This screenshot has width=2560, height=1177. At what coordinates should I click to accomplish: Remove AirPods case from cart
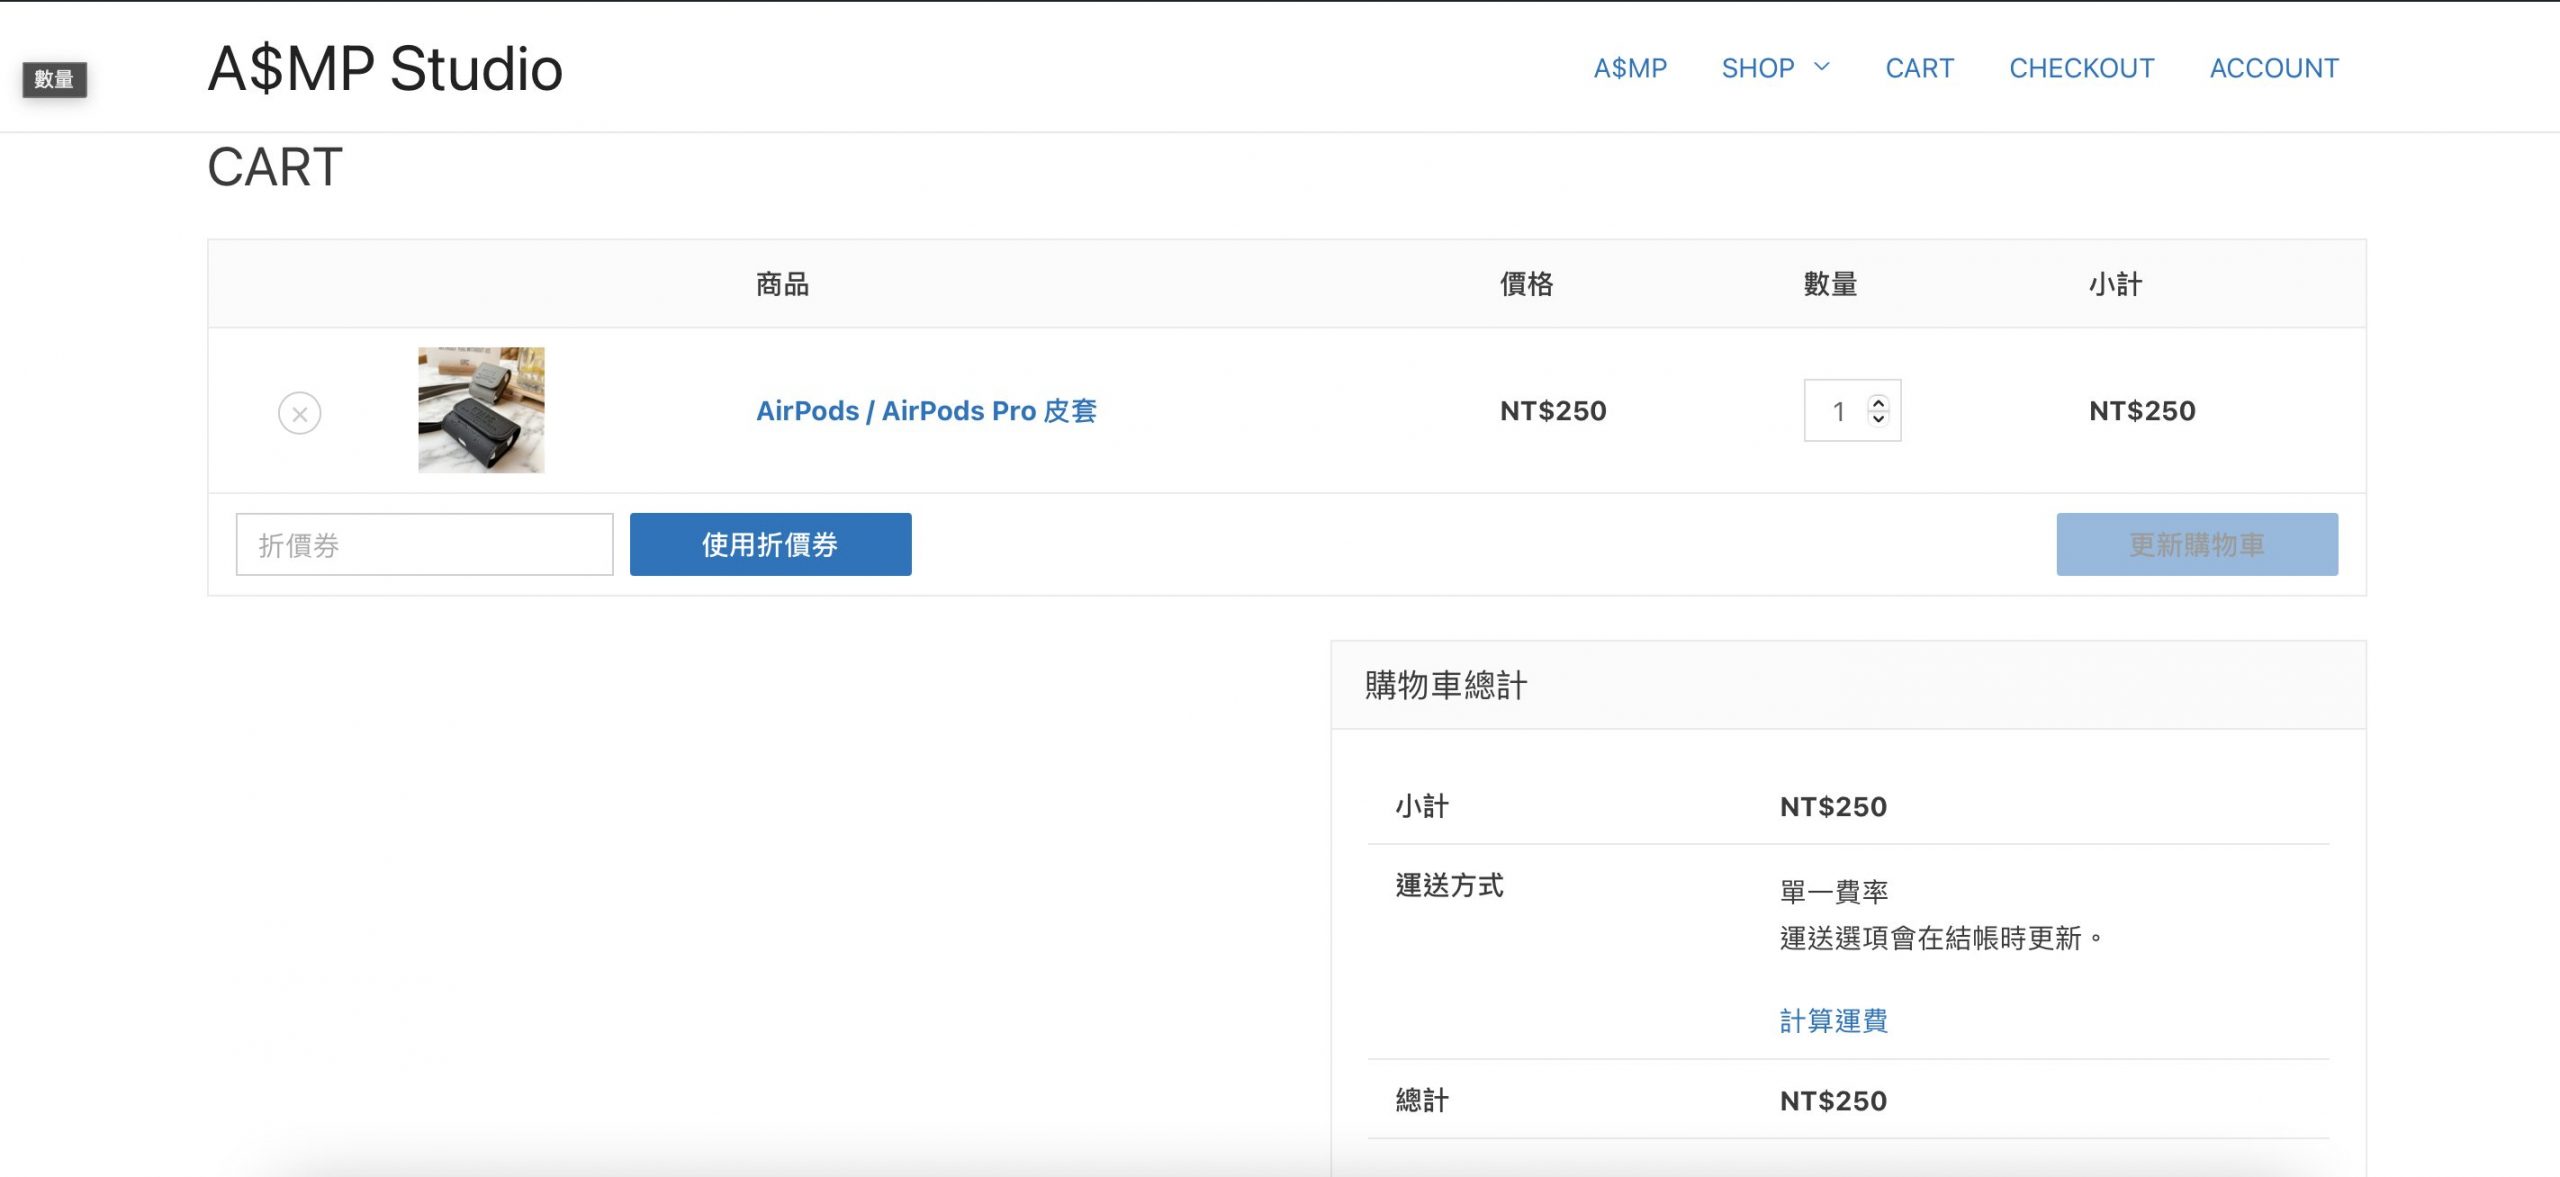coord(299,413)
